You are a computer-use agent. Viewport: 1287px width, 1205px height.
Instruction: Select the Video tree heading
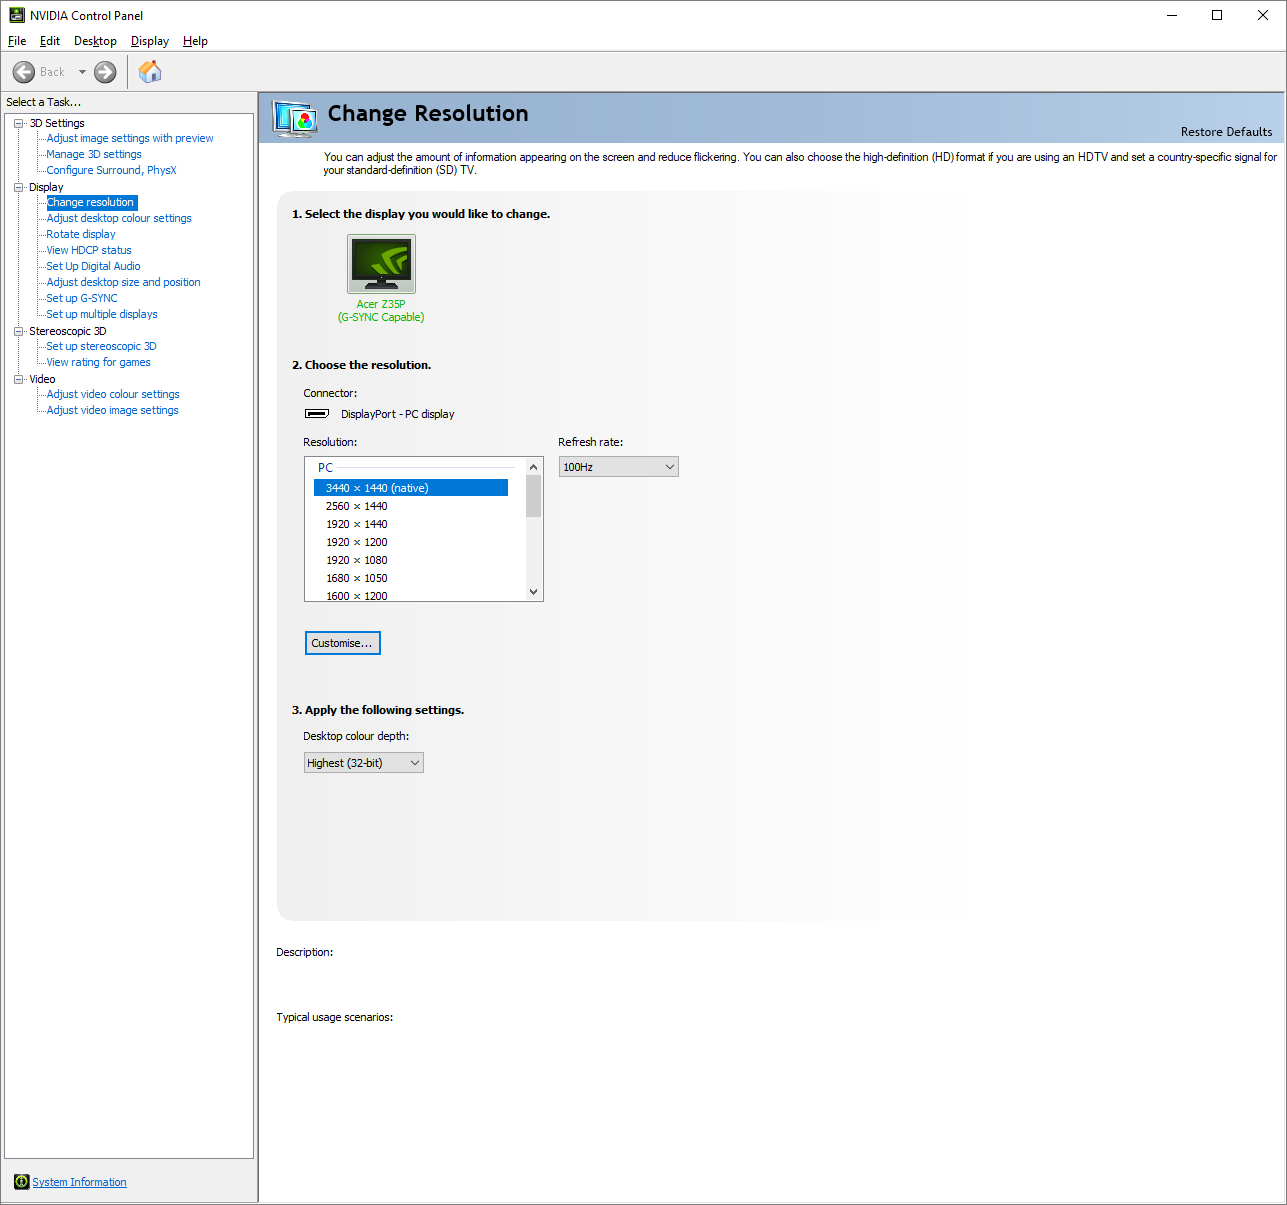click(42, 379)
